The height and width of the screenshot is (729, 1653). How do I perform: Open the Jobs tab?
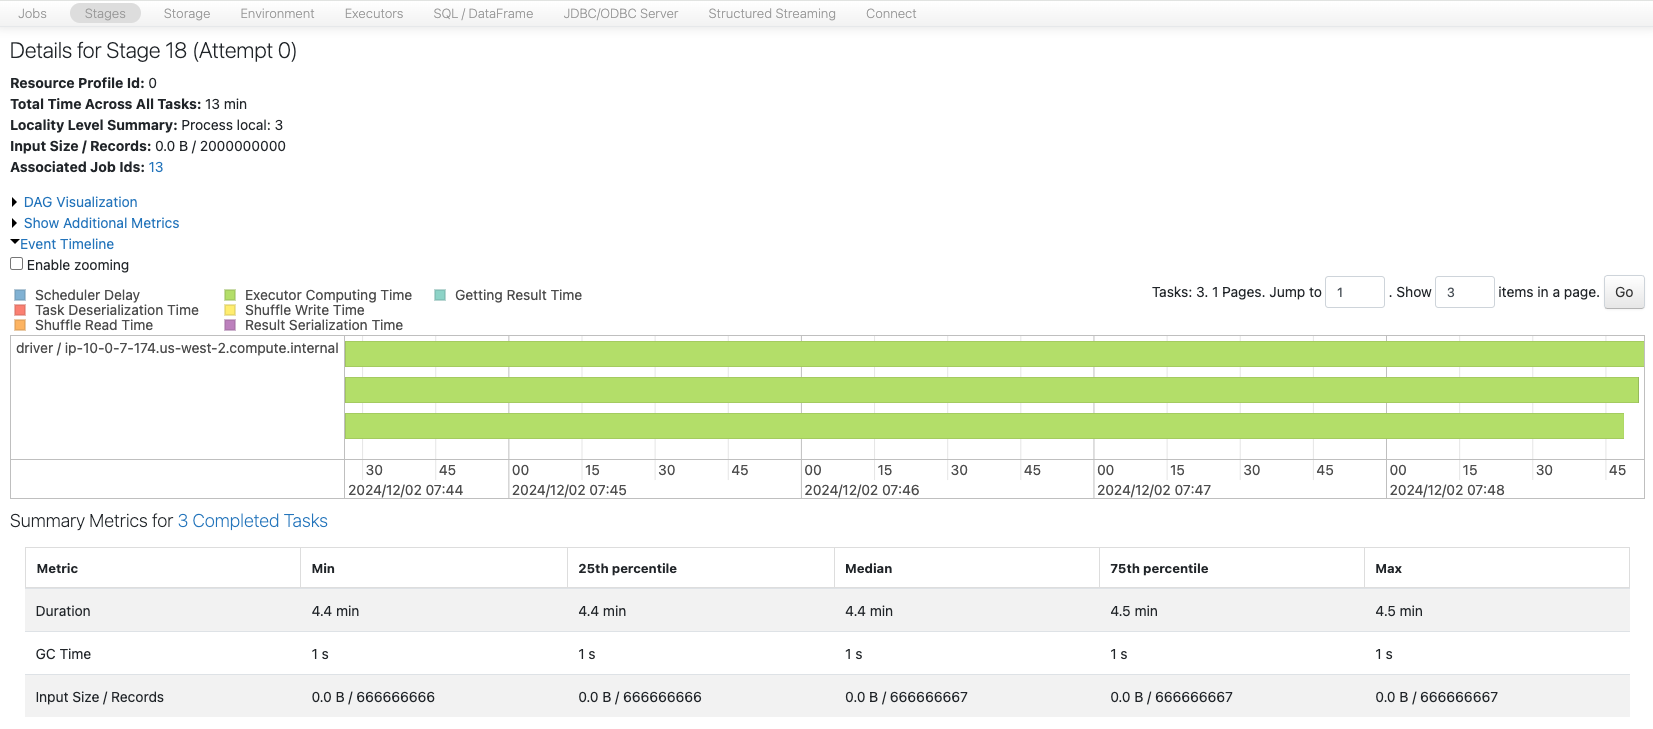32,13
